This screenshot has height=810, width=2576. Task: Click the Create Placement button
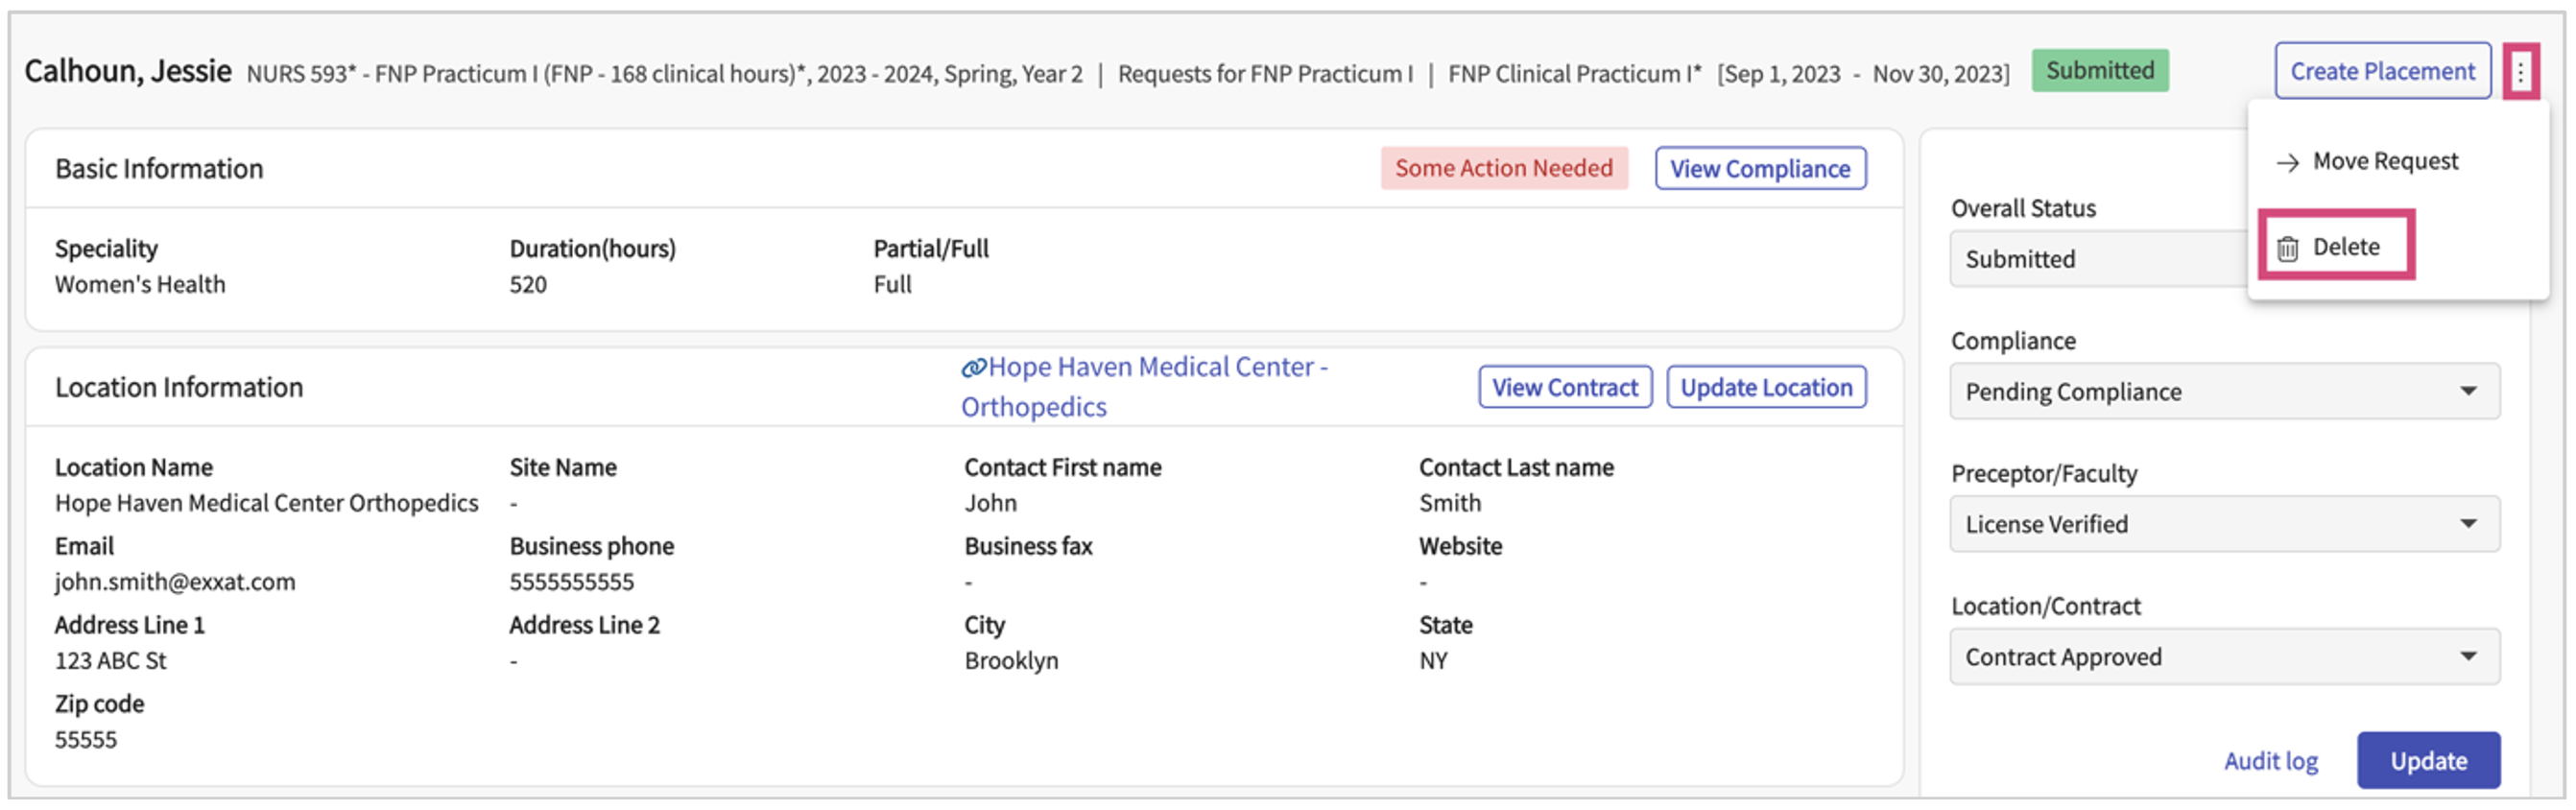pyautogui.click(x=2382, y=72)
